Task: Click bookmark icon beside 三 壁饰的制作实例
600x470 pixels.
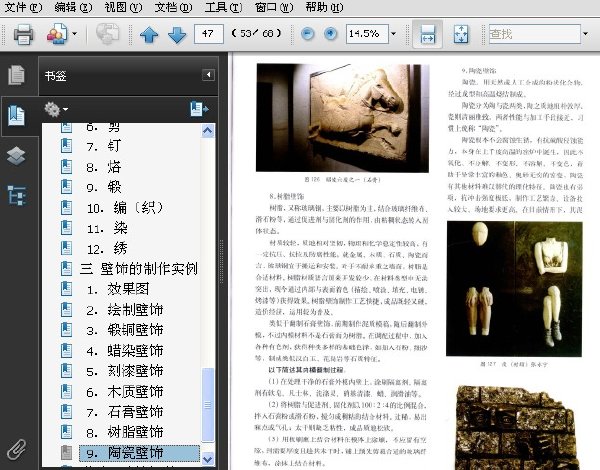Action: pos(66,269)
